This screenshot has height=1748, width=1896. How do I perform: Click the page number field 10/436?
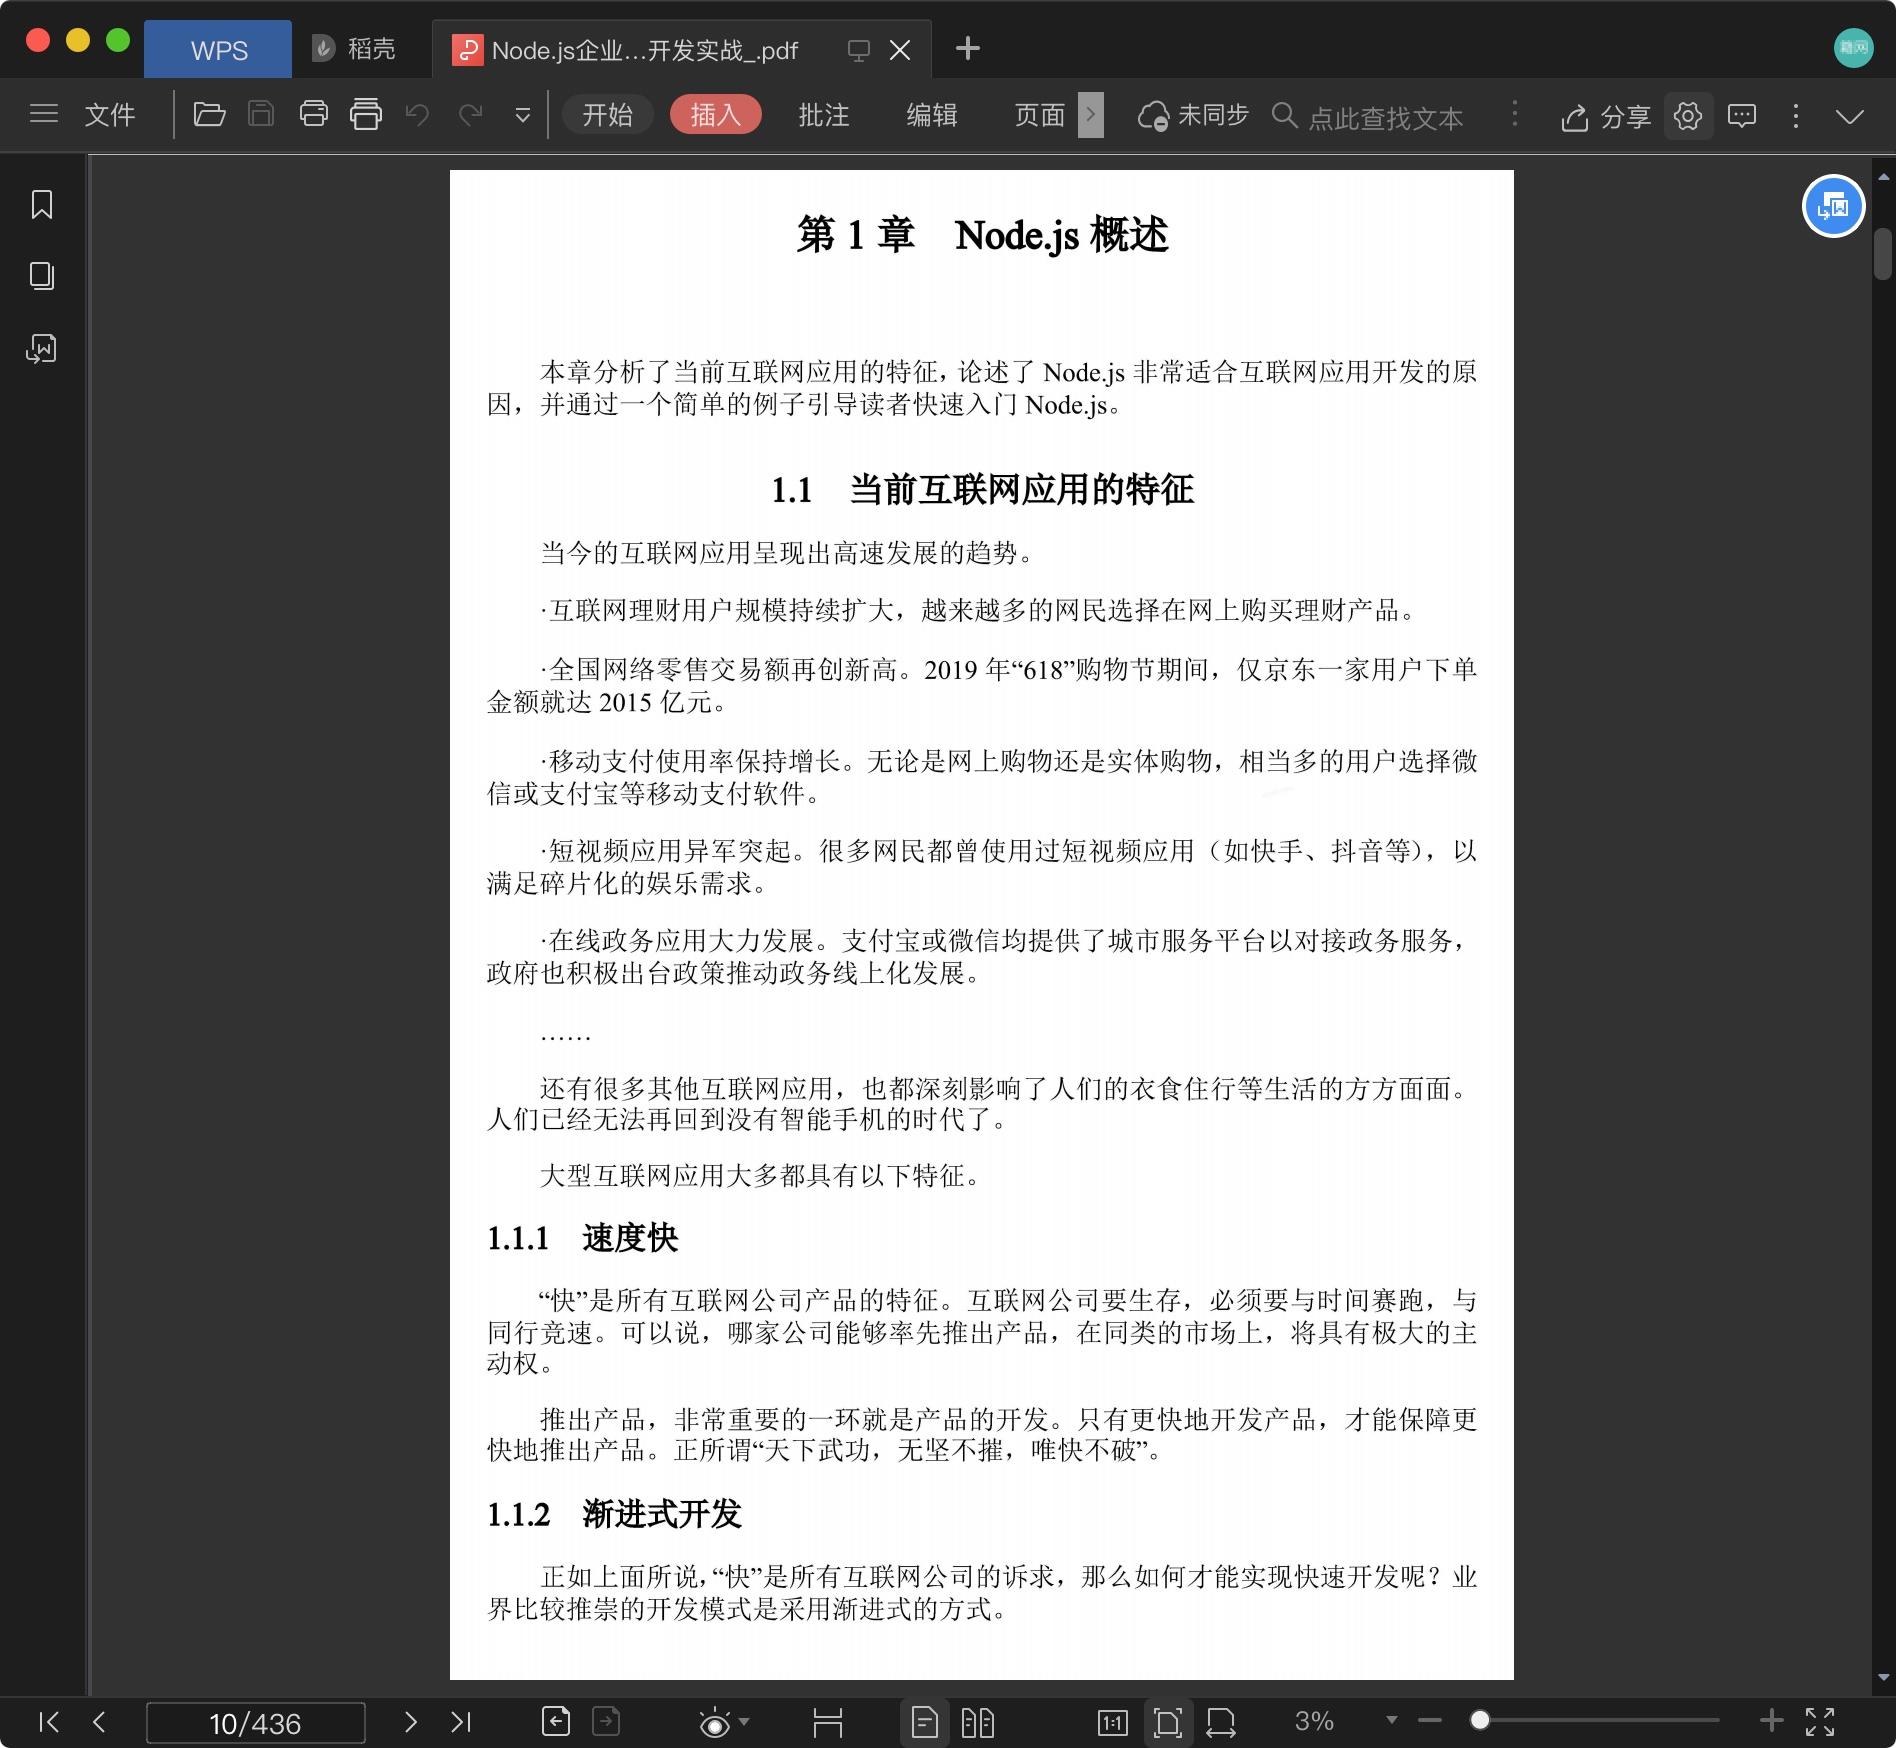pyautogui.click(x=255, y=1723)
